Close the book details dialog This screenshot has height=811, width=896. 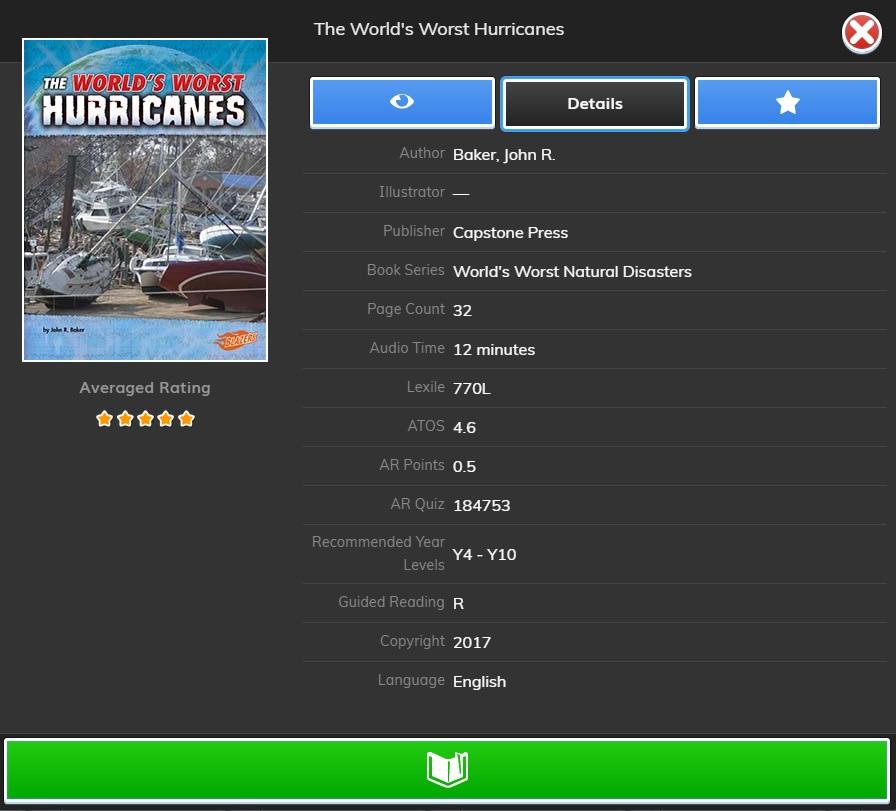861,34
